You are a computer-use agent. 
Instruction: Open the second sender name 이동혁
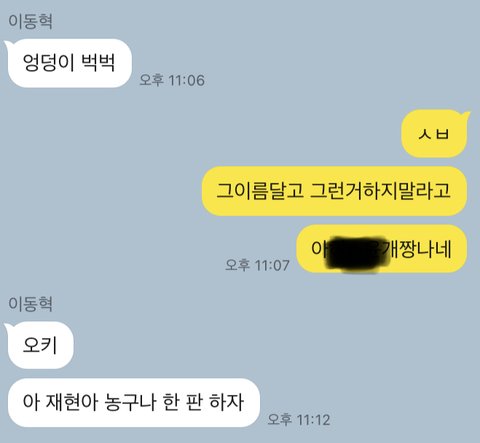pyautogui.click(x=30, y=304)
